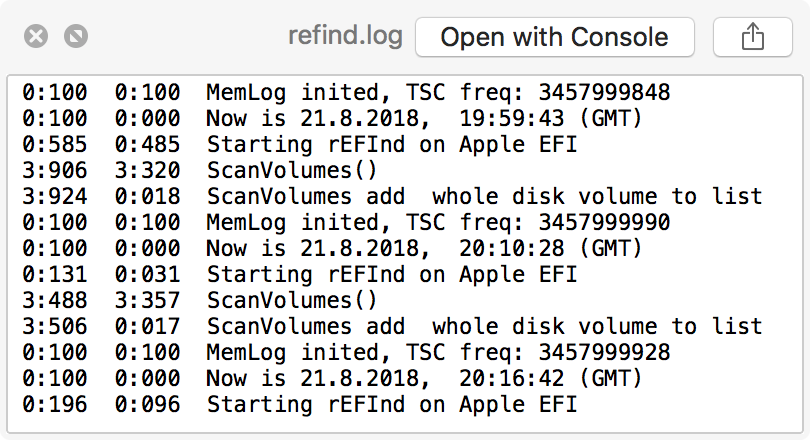This screenshot has height=440, width=810.
Task: Select the Starting rEFInd line at 0:585
Action: 392,145
